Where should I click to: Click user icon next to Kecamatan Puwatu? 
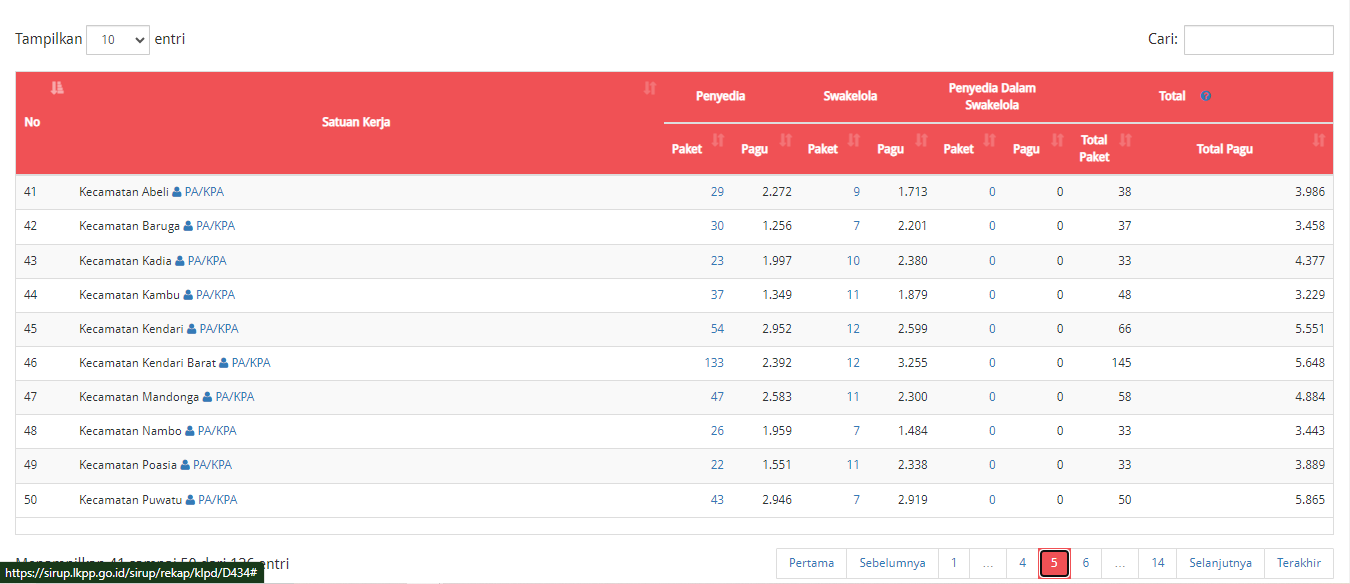click(190, 499)
